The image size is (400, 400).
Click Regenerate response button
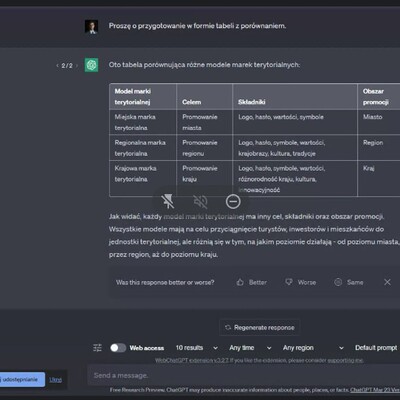[x=259, y=328]
